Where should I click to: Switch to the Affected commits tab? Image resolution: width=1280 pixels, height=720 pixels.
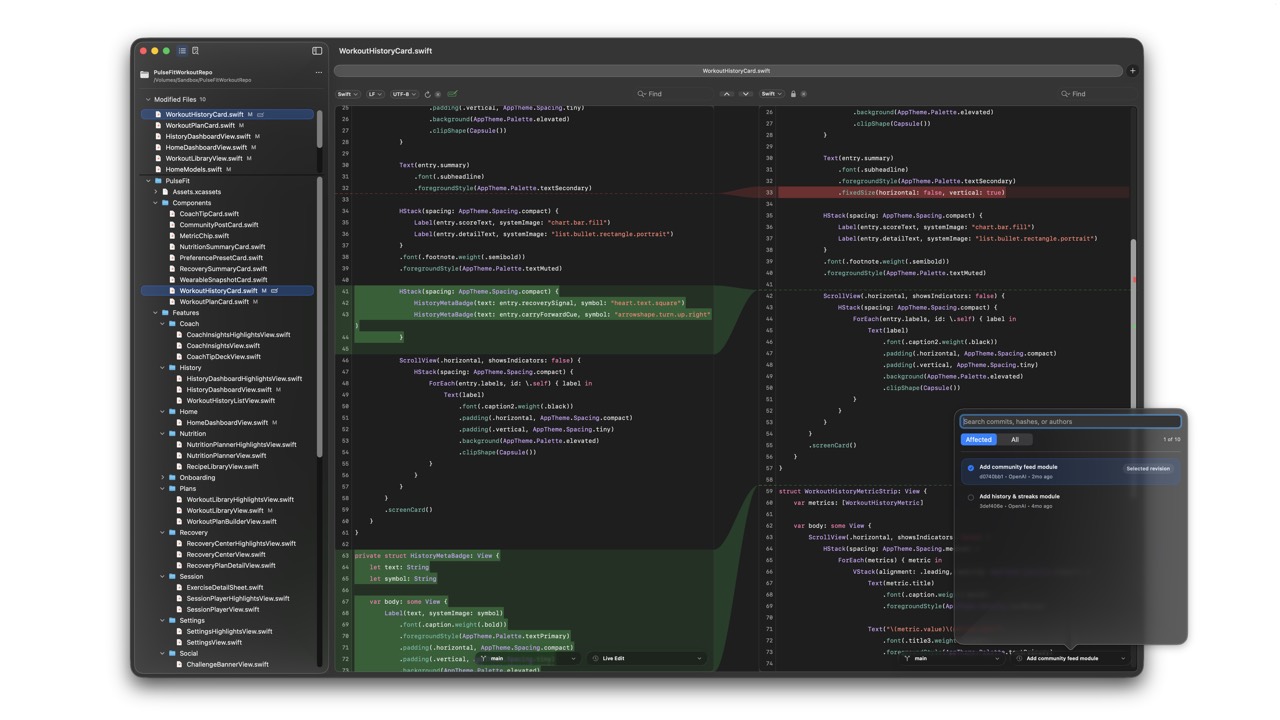[x=979, y=440]
